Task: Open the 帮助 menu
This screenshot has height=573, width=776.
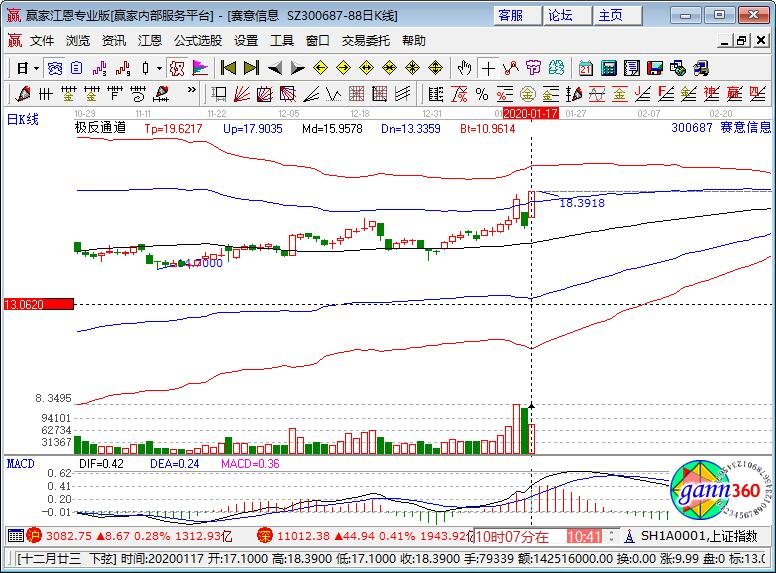Action: pos(414,41)
